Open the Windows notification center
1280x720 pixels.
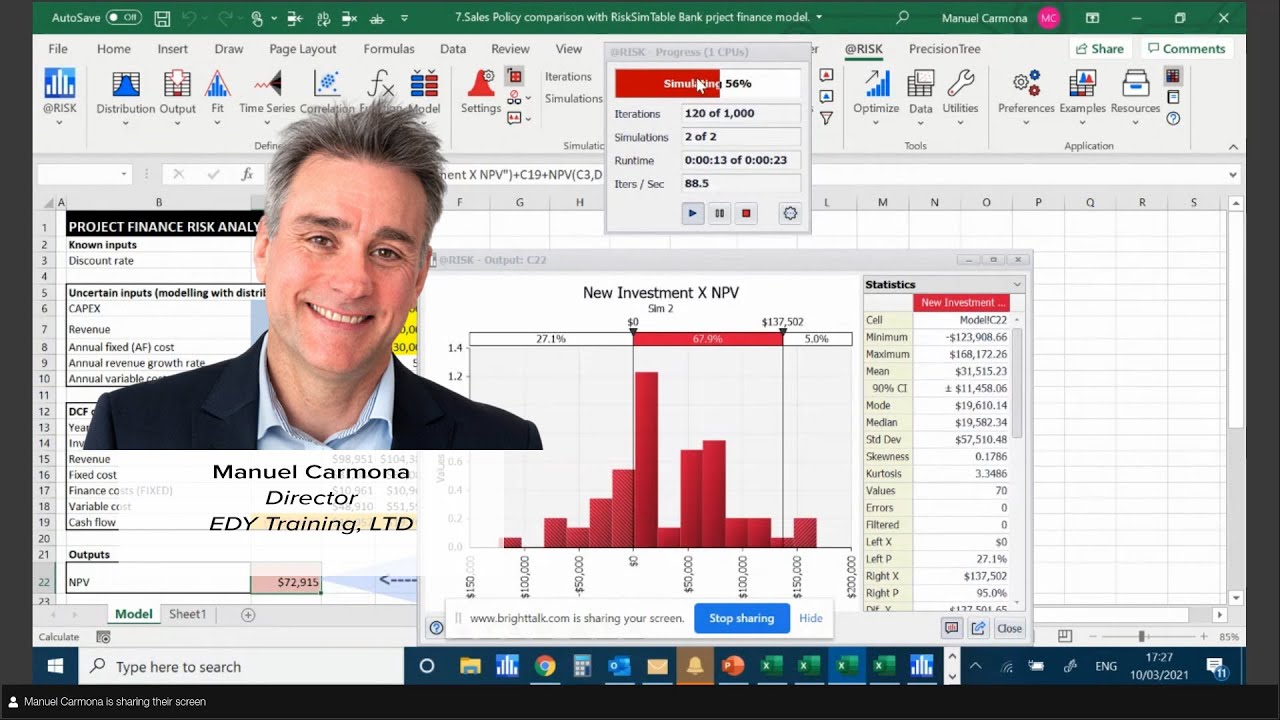pos(1217,667)
